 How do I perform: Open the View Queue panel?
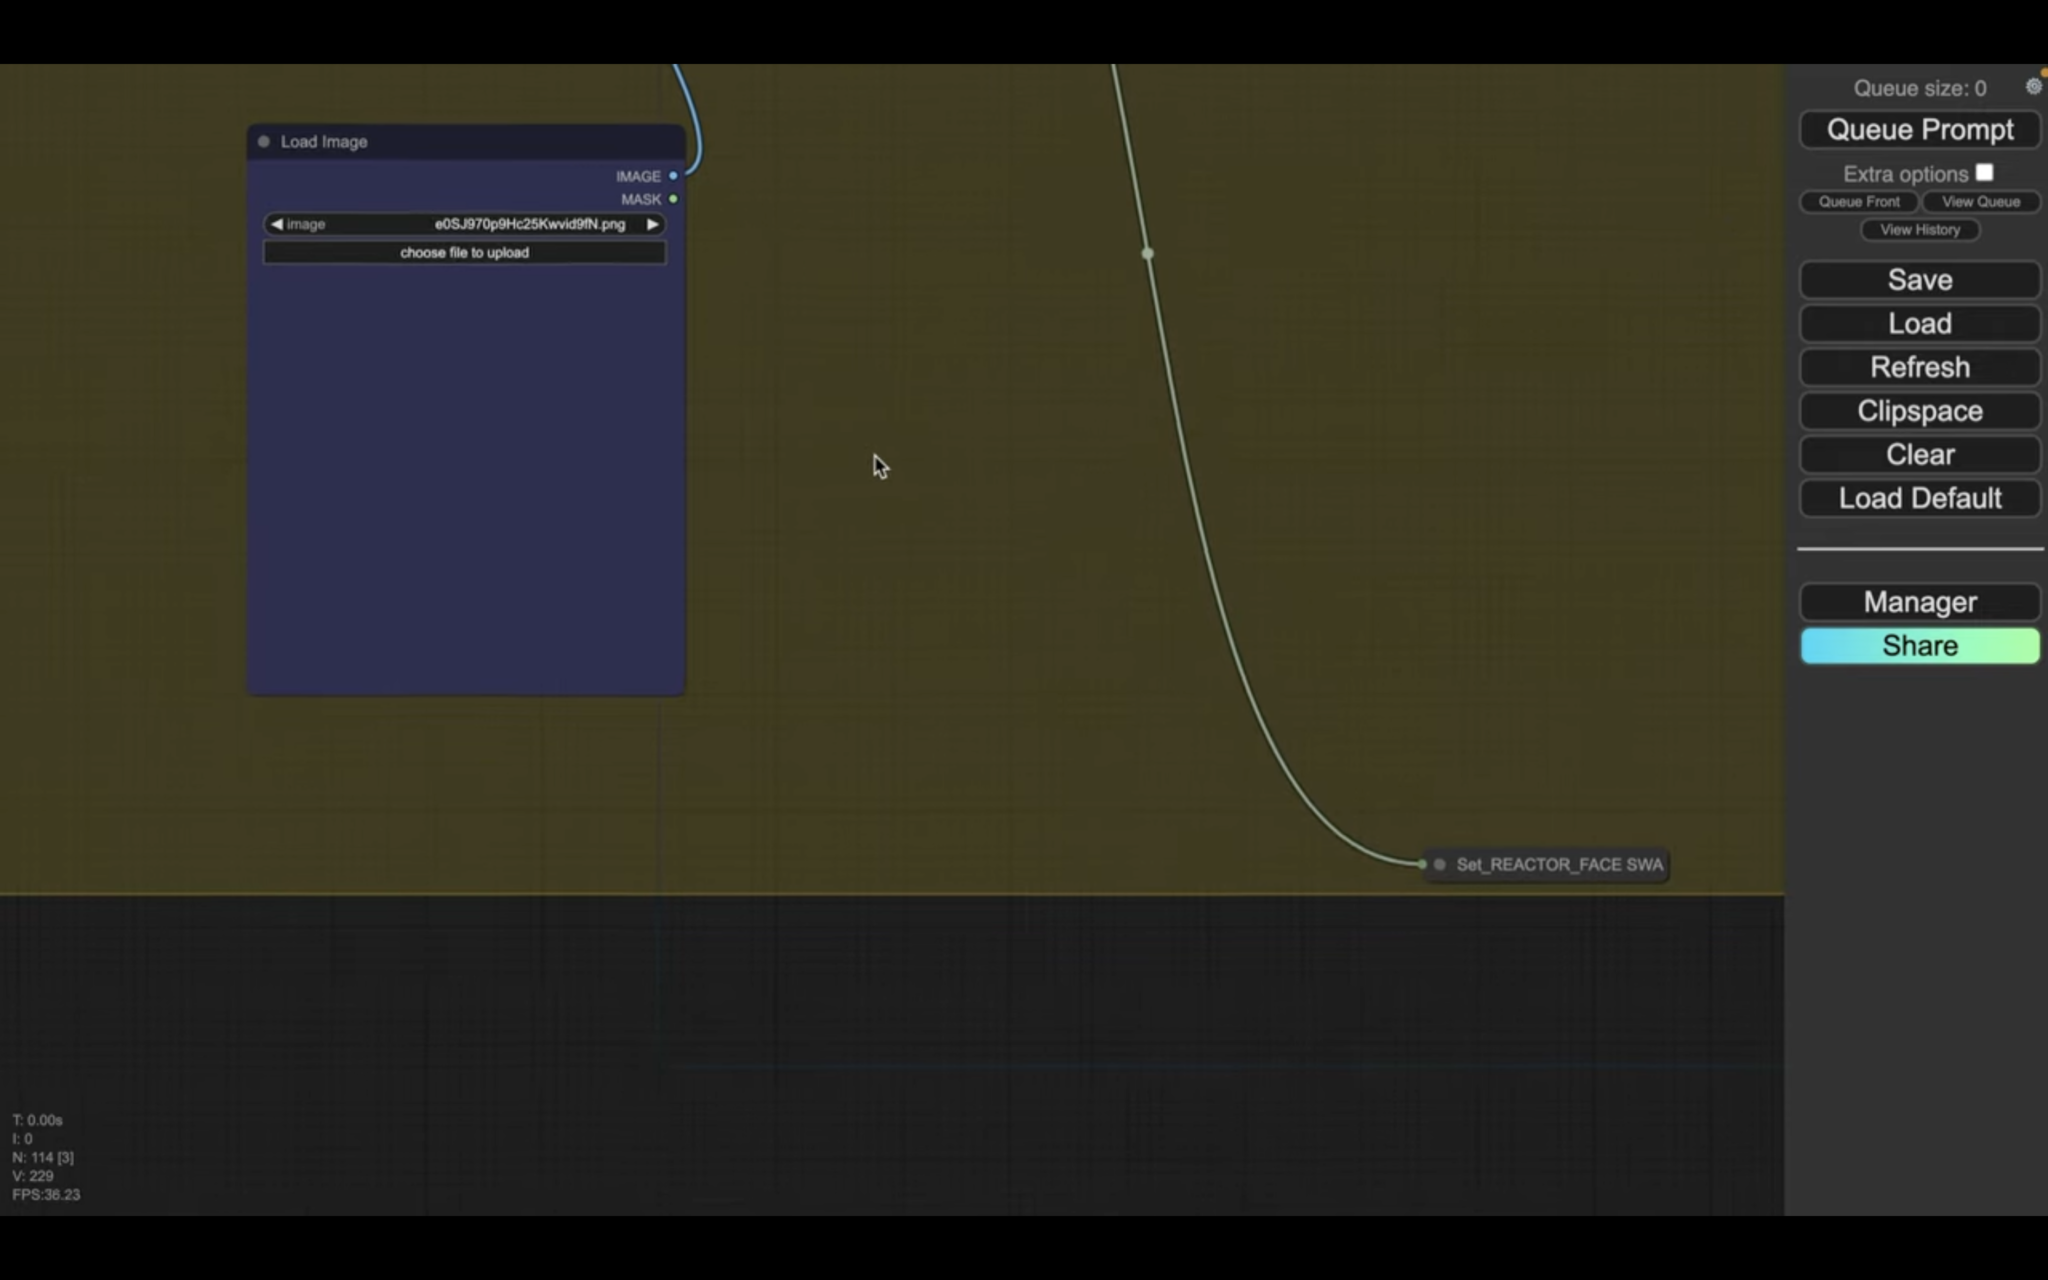[x=1980, y=202]
